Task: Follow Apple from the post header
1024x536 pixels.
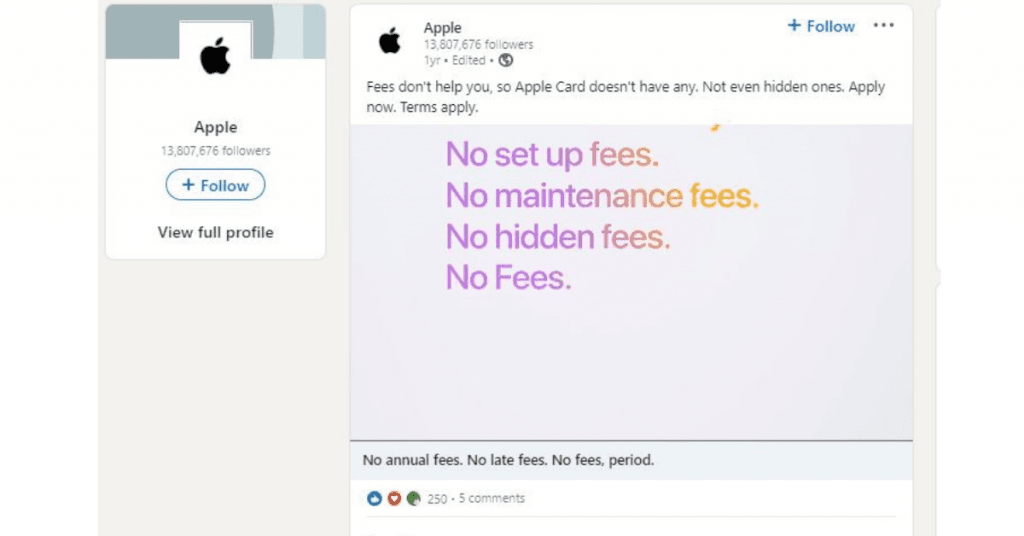Action: [821, 26]
